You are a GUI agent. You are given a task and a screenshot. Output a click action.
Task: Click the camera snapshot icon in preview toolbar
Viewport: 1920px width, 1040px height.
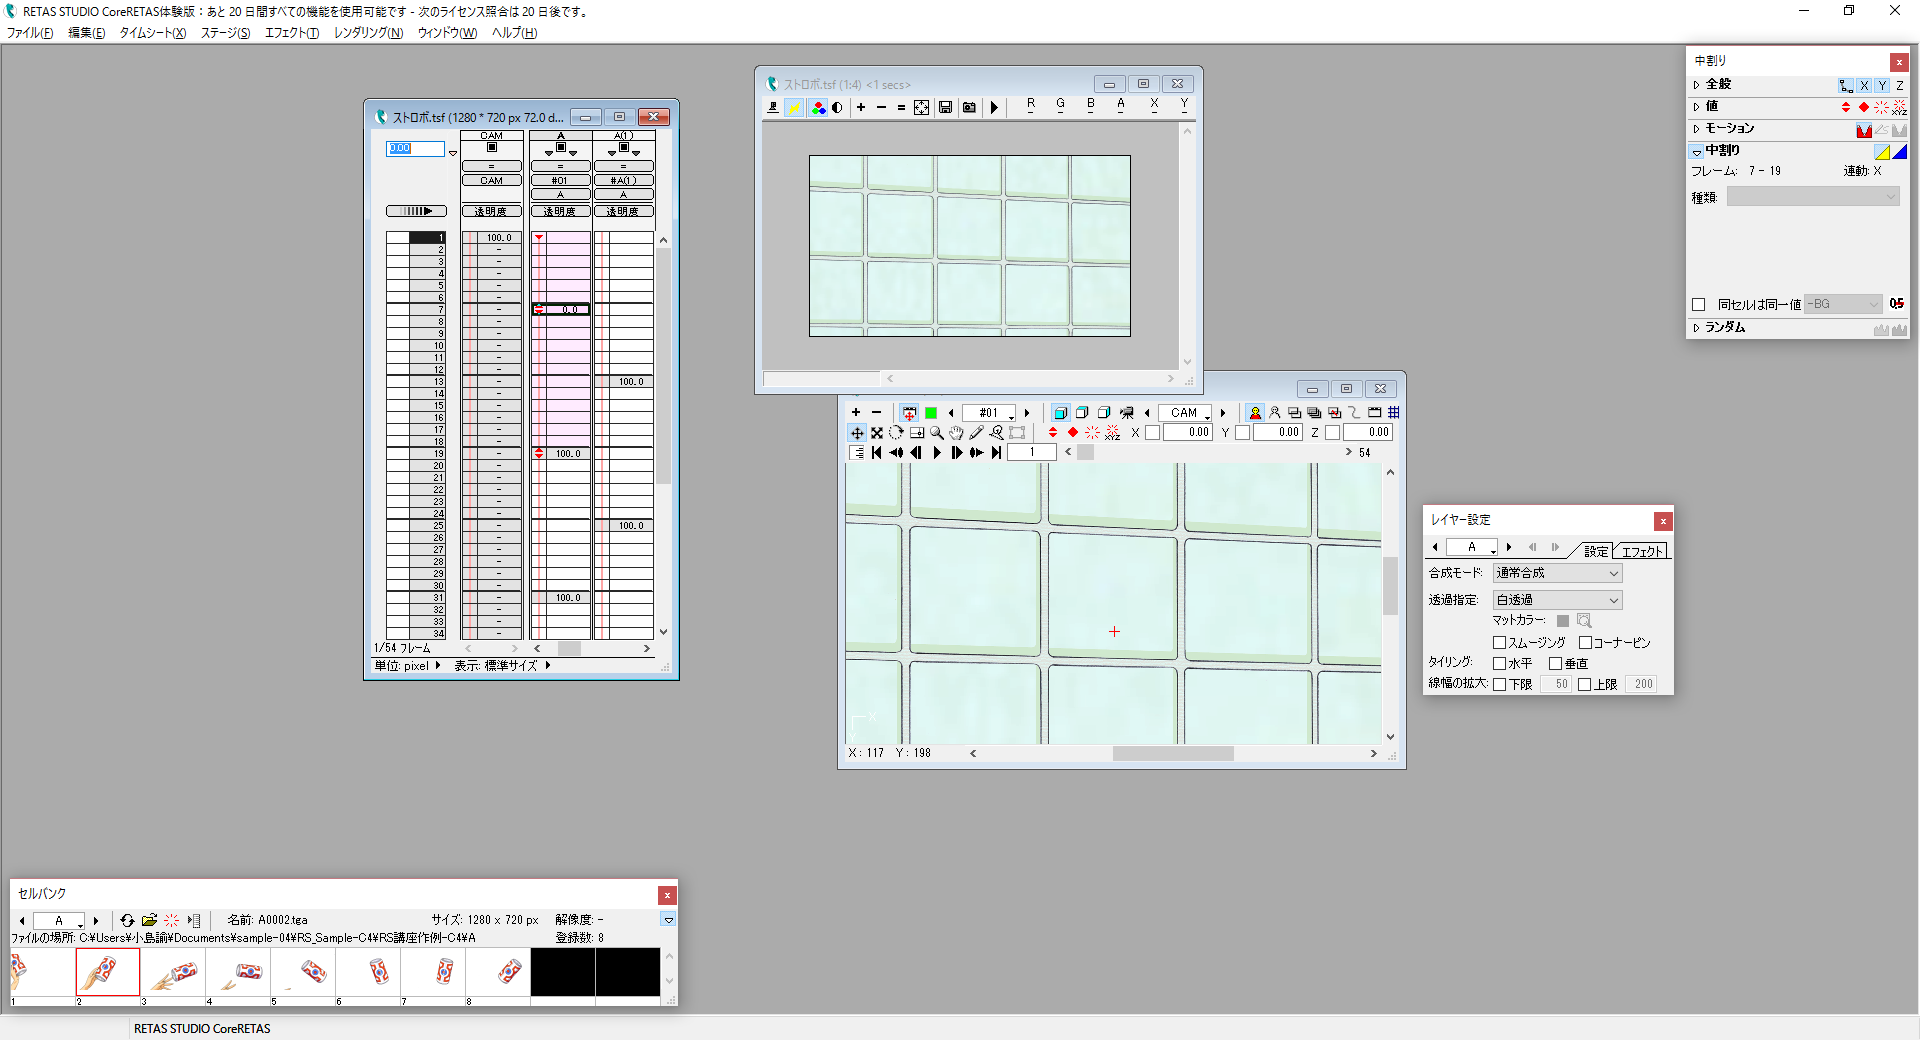tap(969, 107)
